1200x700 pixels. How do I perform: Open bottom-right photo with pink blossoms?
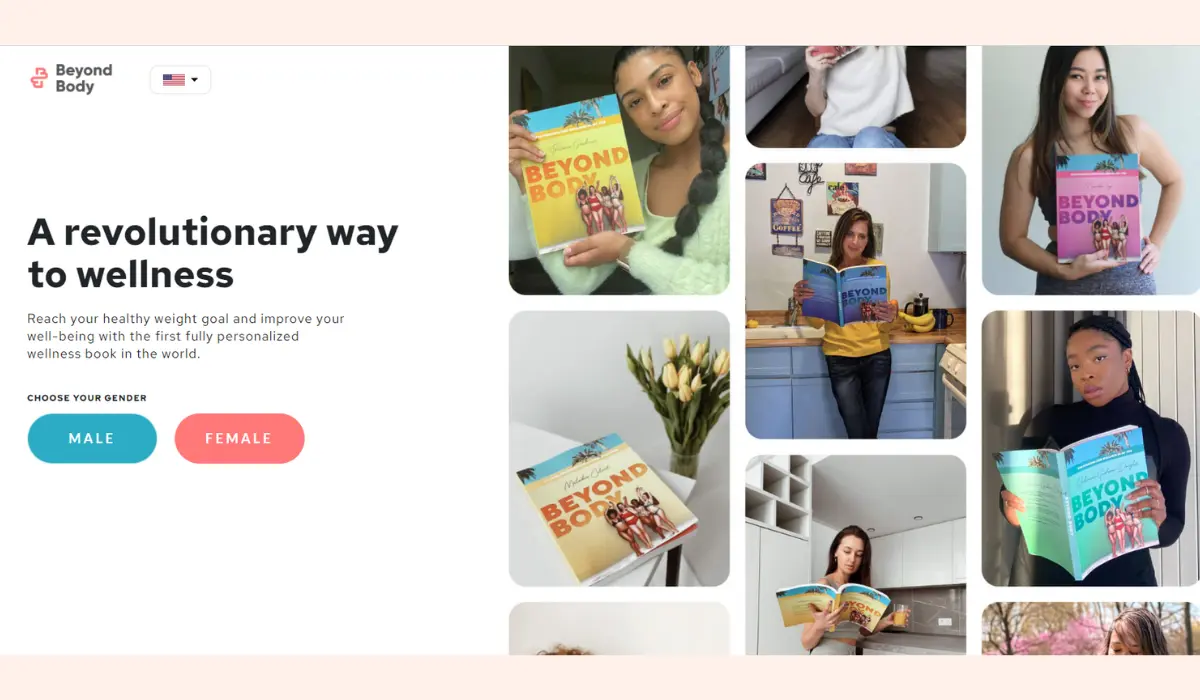click(1091, 628)
